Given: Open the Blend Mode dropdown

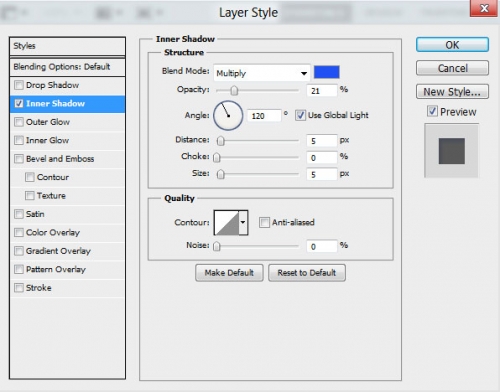Looking at the screenshot, I should (x=262, y=73).
